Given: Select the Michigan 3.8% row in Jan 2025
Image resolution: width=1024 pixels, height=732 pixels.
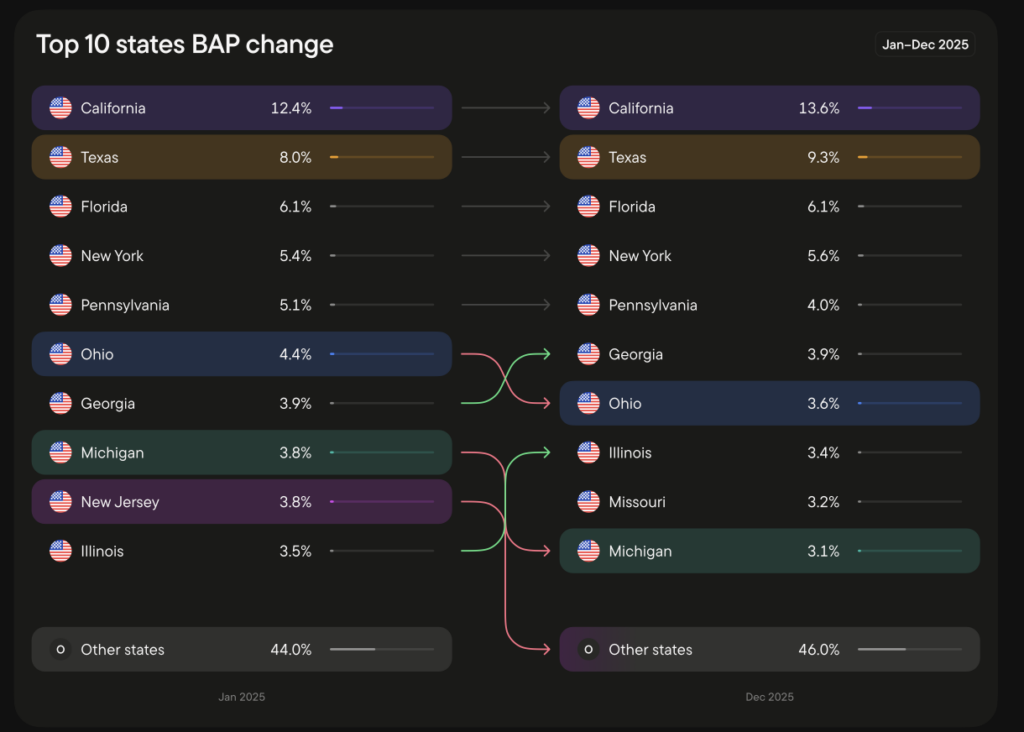Looking at the screenshot, I should coord(241,453).
